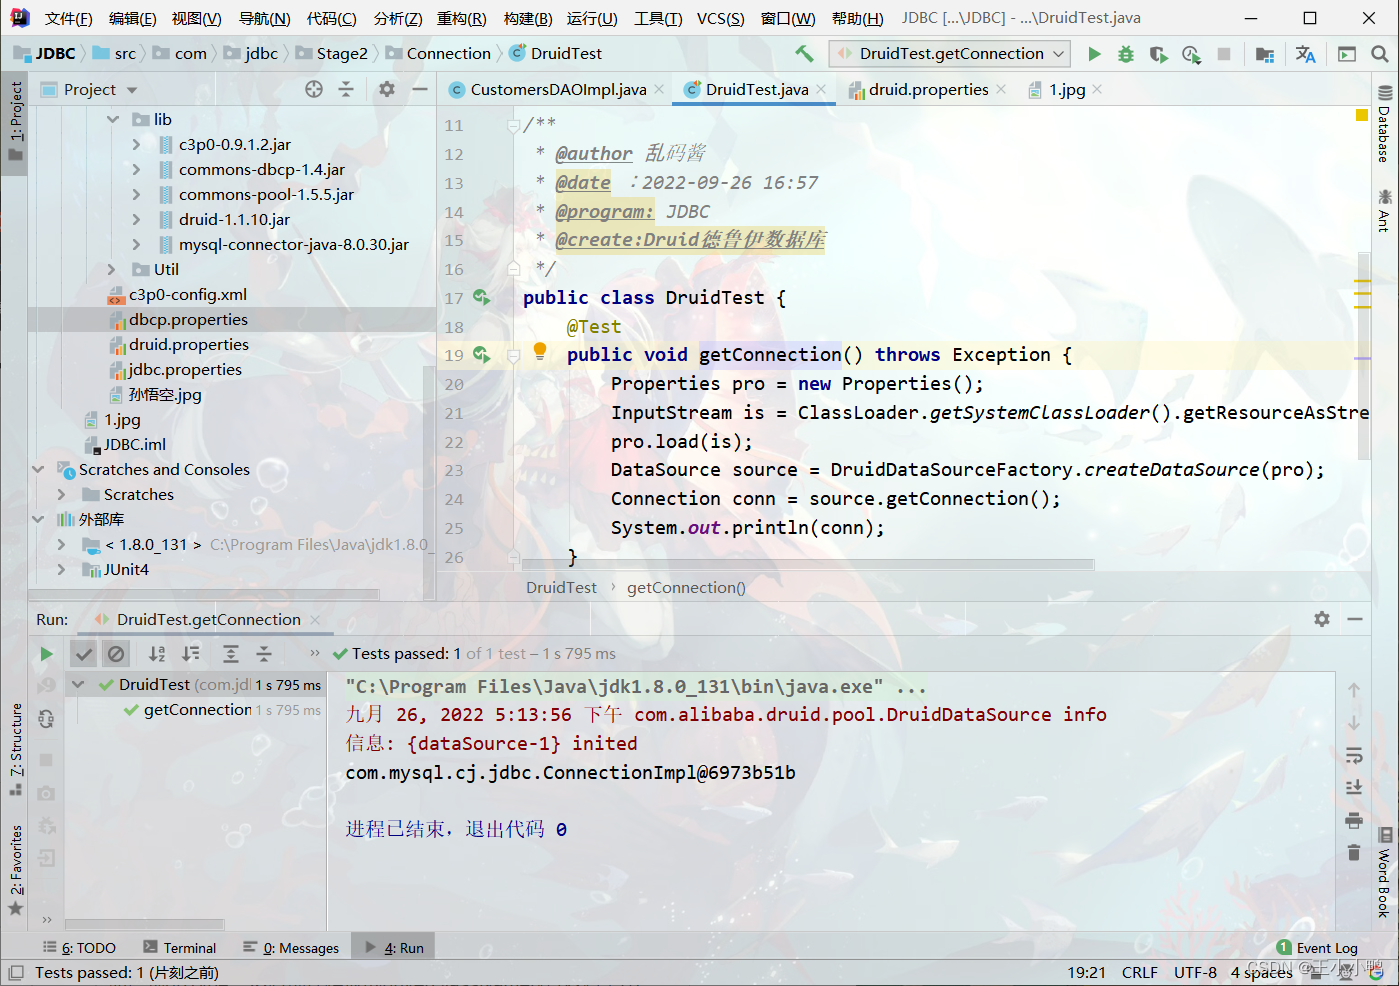Open the Run with profiler icon

pyautogui.click(x=1190, y=54)
